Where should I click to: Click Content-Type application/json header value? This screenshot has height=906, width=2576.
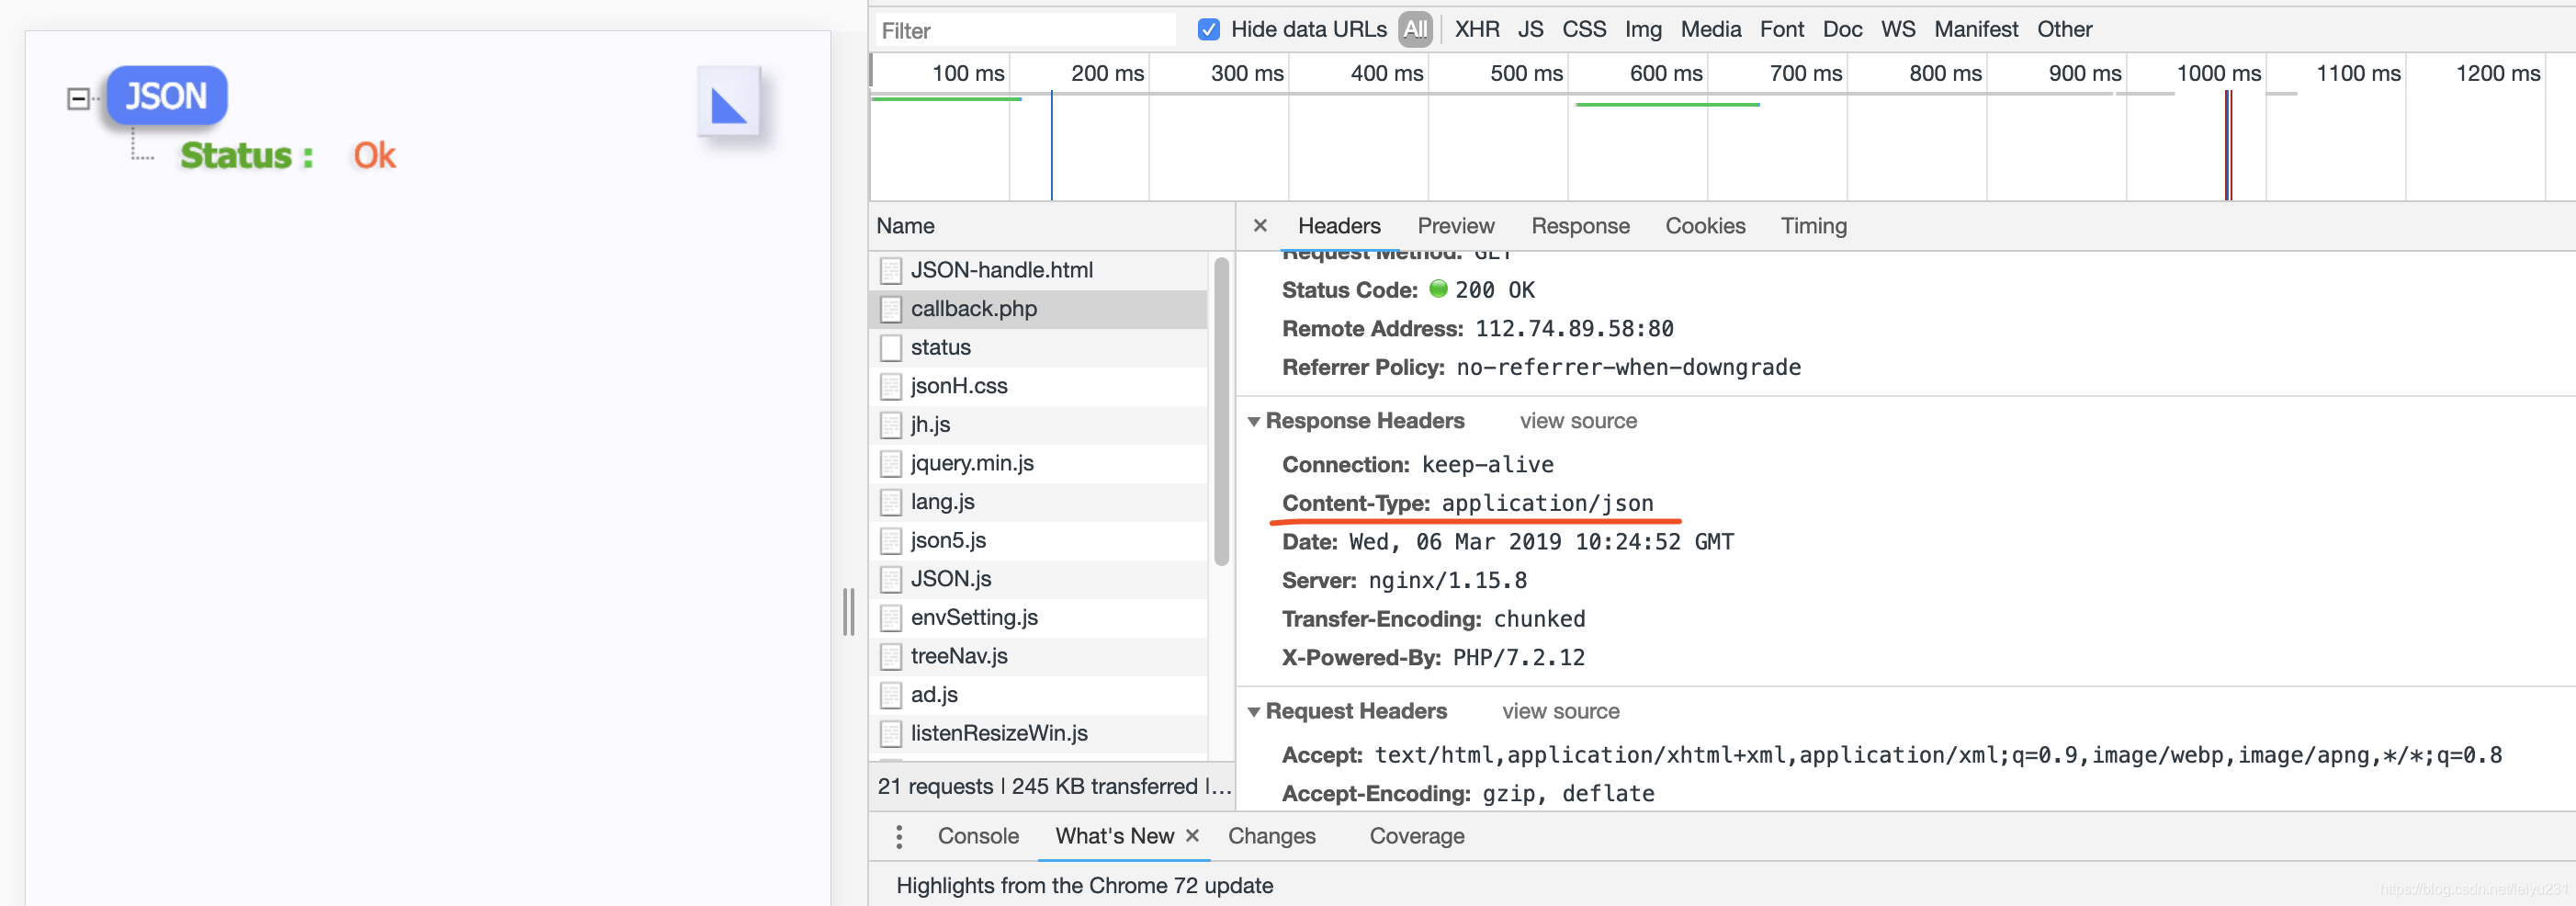click(x=1547, y=503)
